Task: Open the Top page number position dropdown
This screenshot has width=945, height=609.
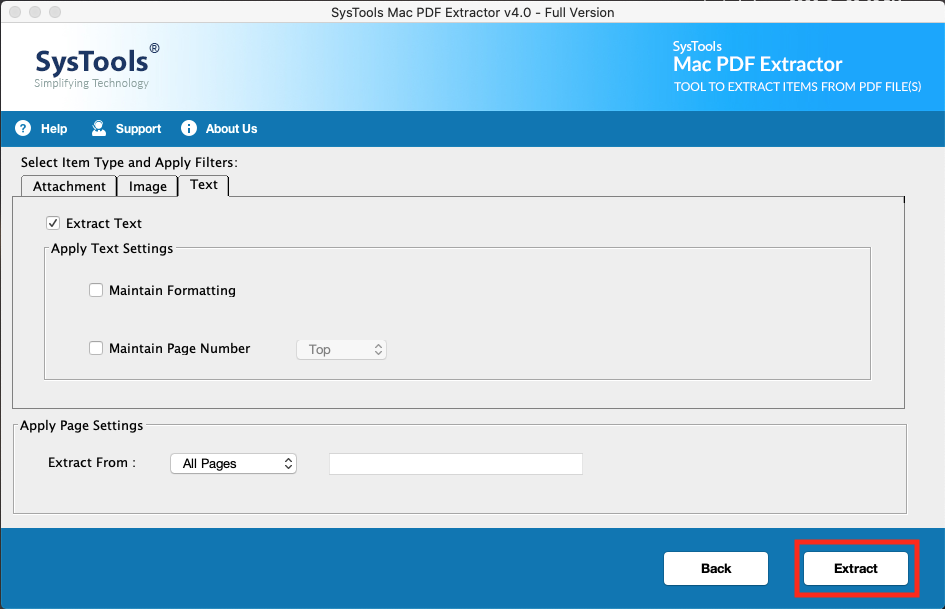Action: [341, 350]
